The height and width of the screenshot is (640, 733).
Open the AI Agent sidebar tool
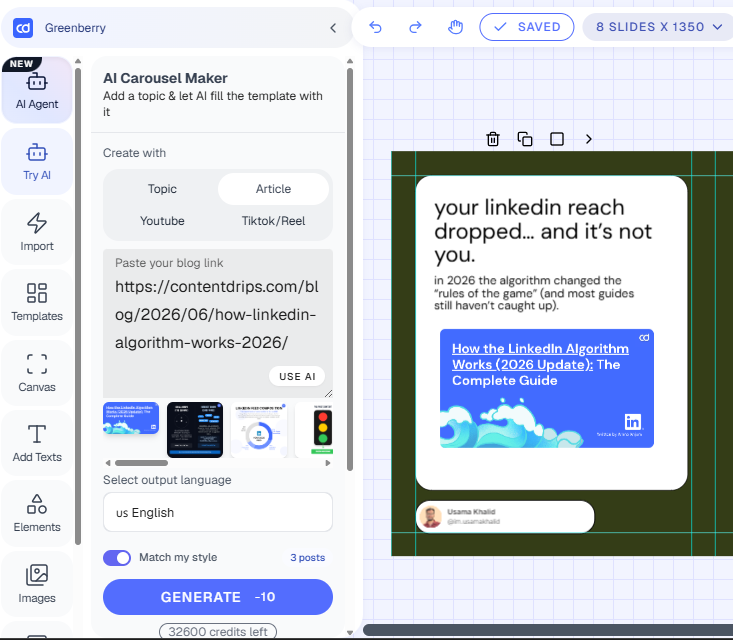click(37, 91)
